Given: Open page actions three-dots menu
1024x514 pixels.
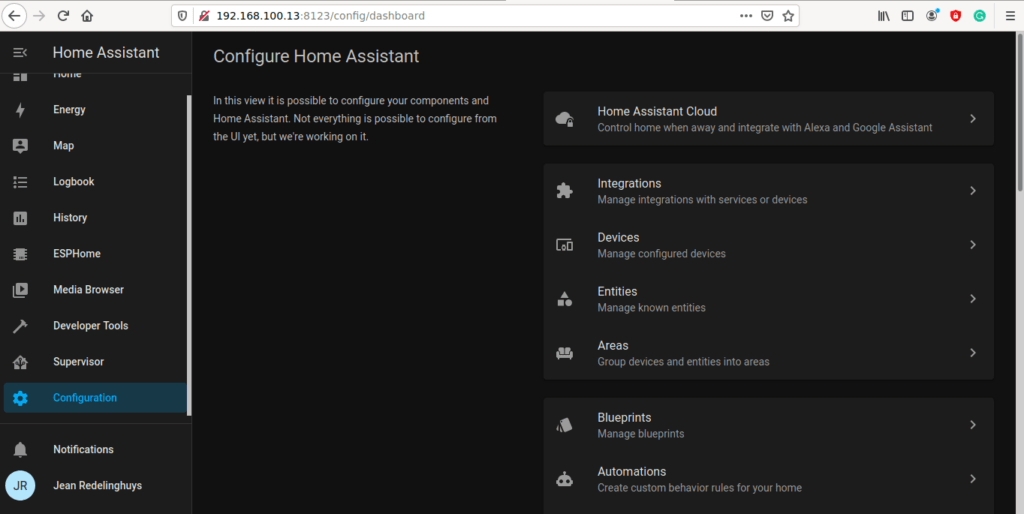Looking at the screenshot, I should click(x=746, y=16).
